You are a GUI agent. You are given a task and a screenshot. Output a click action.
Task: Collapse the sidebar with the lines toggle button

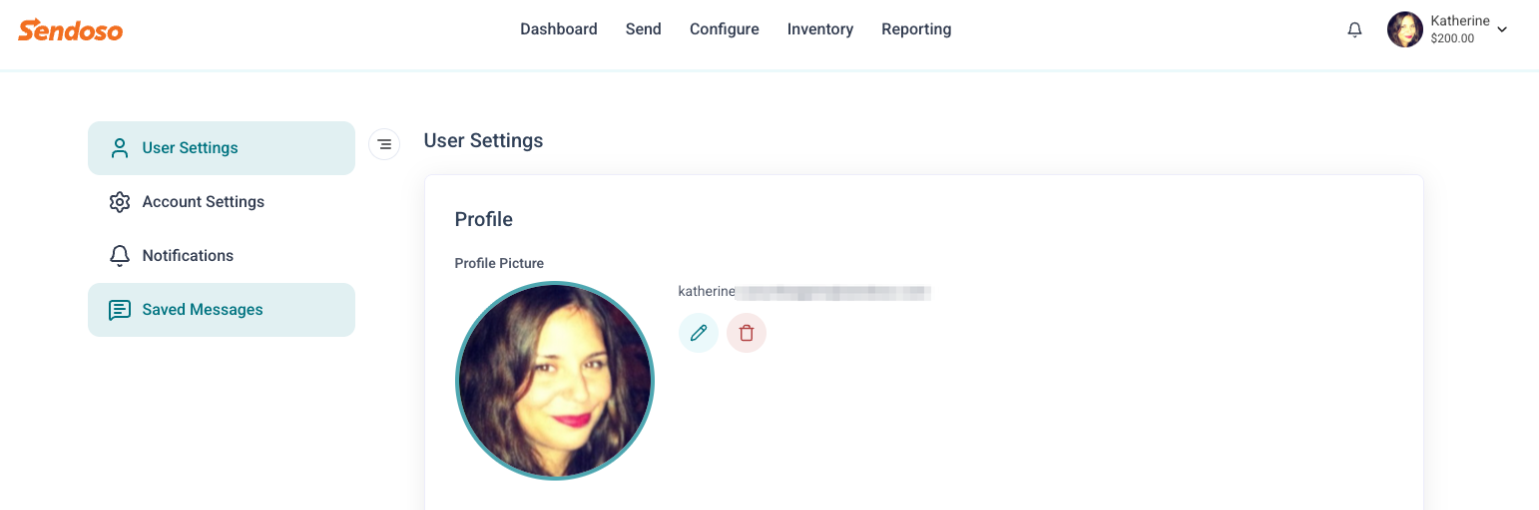[384, 144]
